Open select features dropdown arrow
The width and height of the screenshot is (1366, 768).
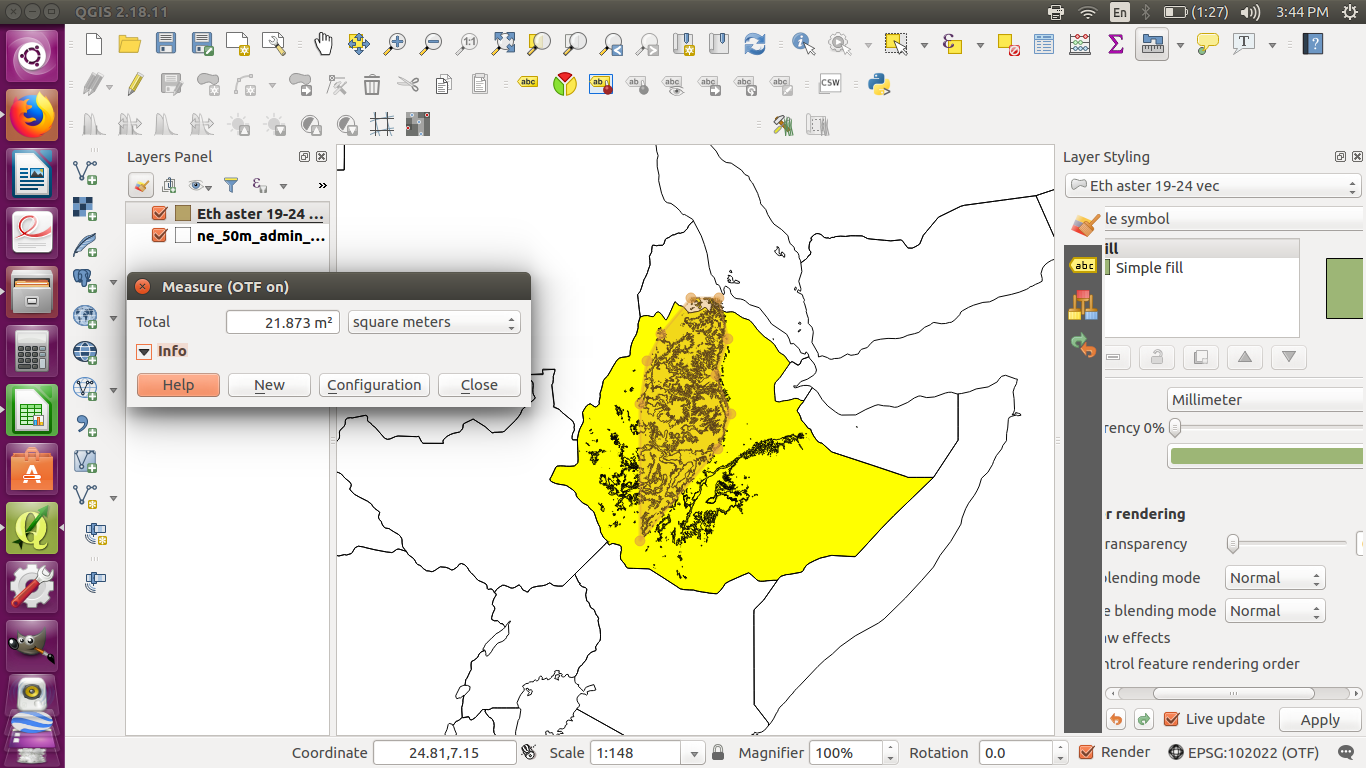[924, 45]
